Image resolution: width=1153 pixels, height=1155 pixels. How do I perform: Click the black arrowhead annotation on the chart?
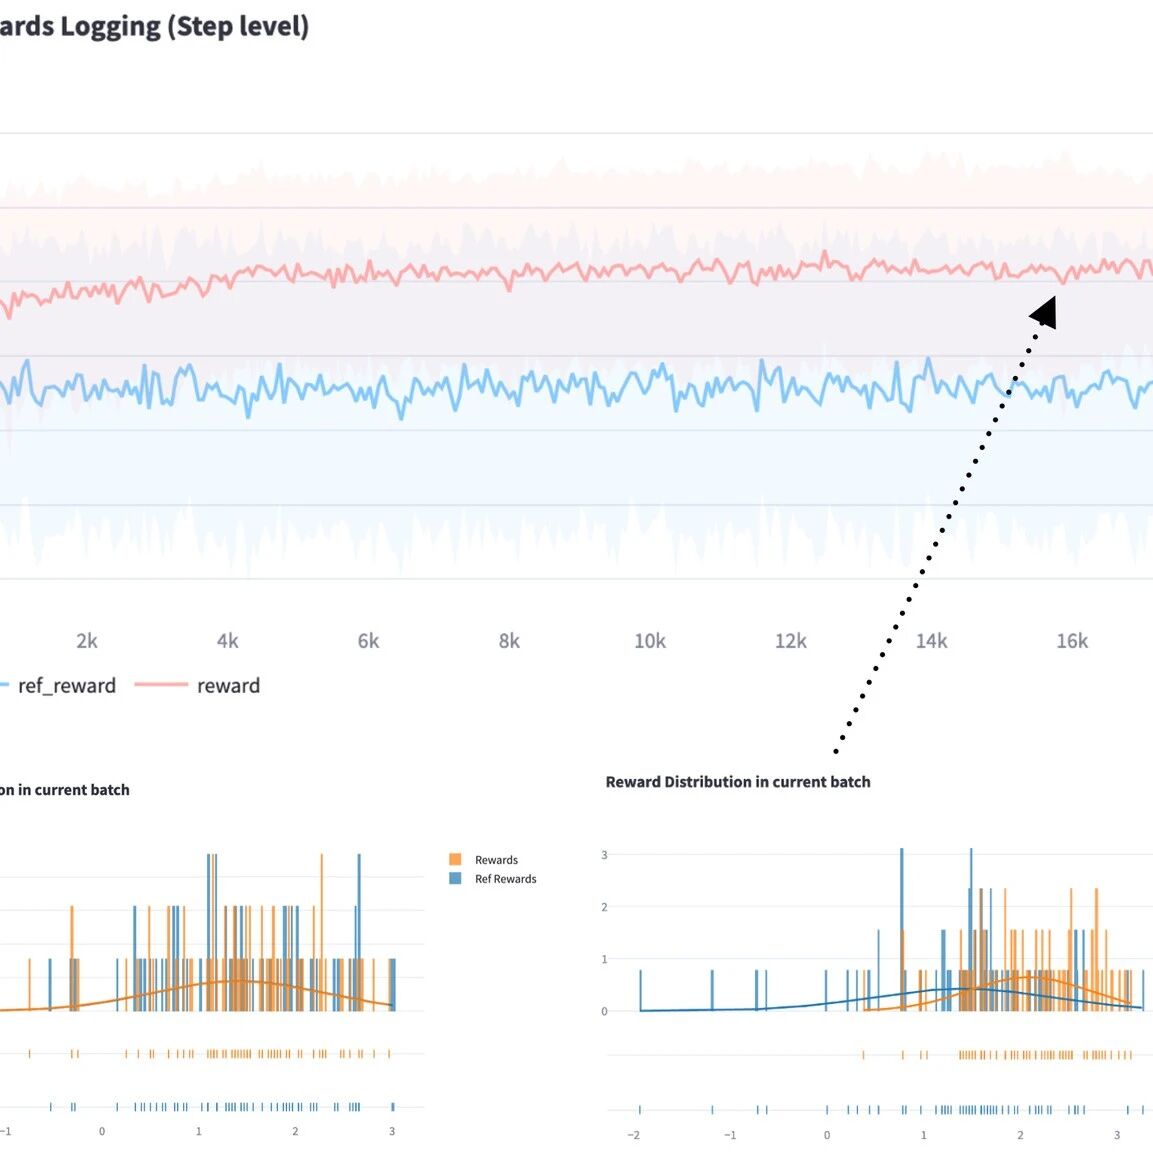(x=1045, y=312)
